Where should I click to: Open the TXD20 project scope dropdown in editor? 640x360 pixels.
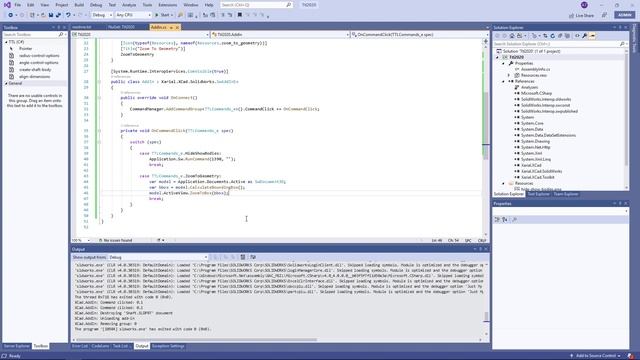(140, 35)
